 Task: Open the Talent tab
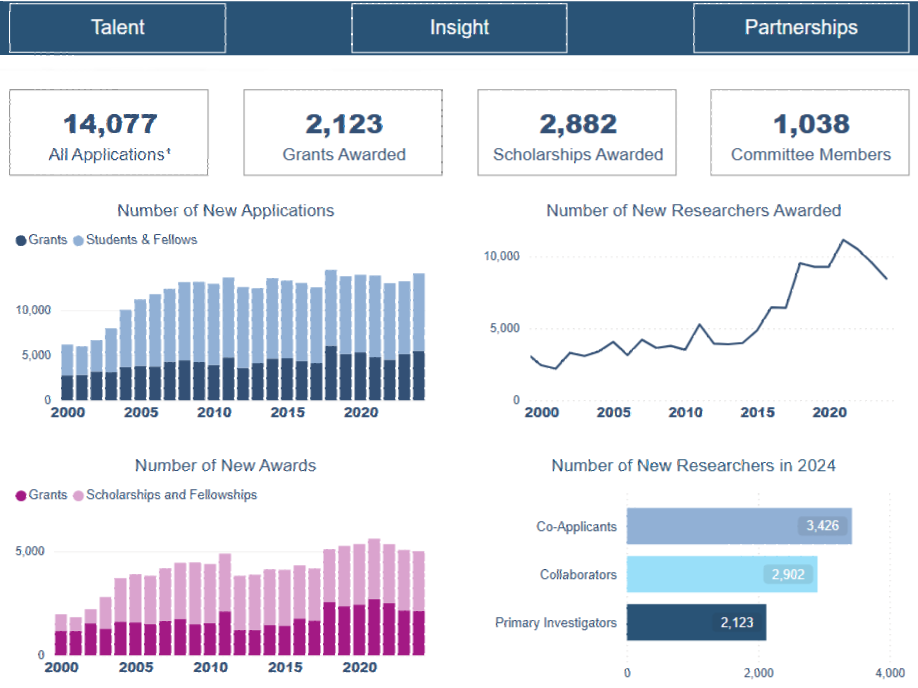click(118, 28)
